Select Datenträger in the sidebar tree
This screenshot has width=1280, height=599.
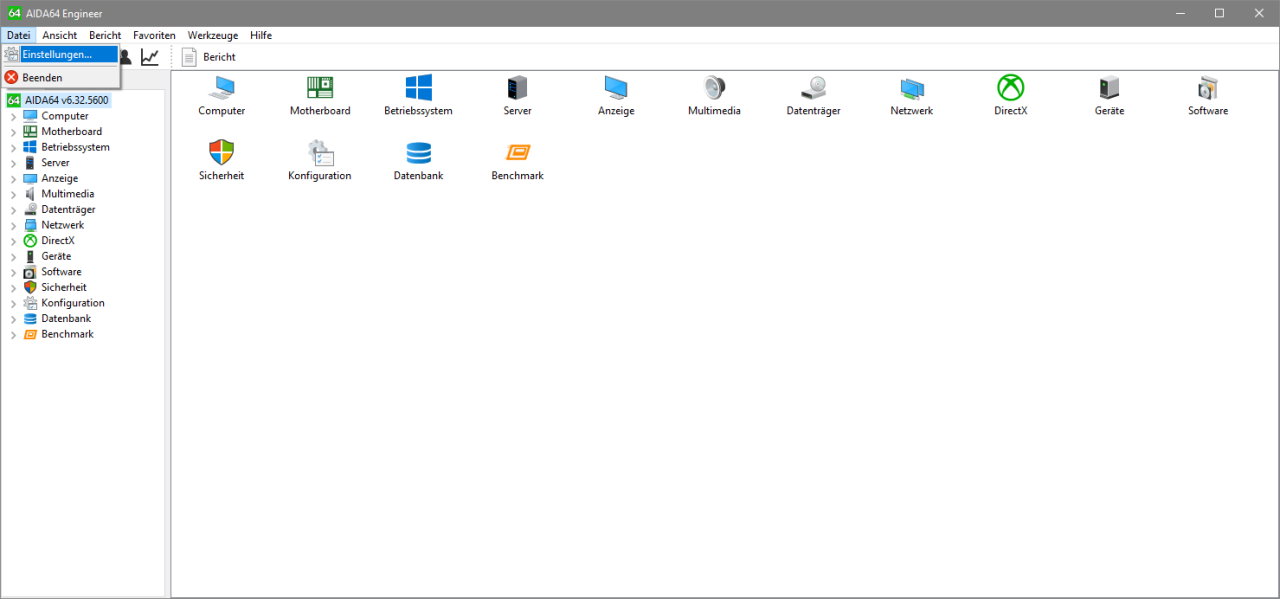(68, 210)
